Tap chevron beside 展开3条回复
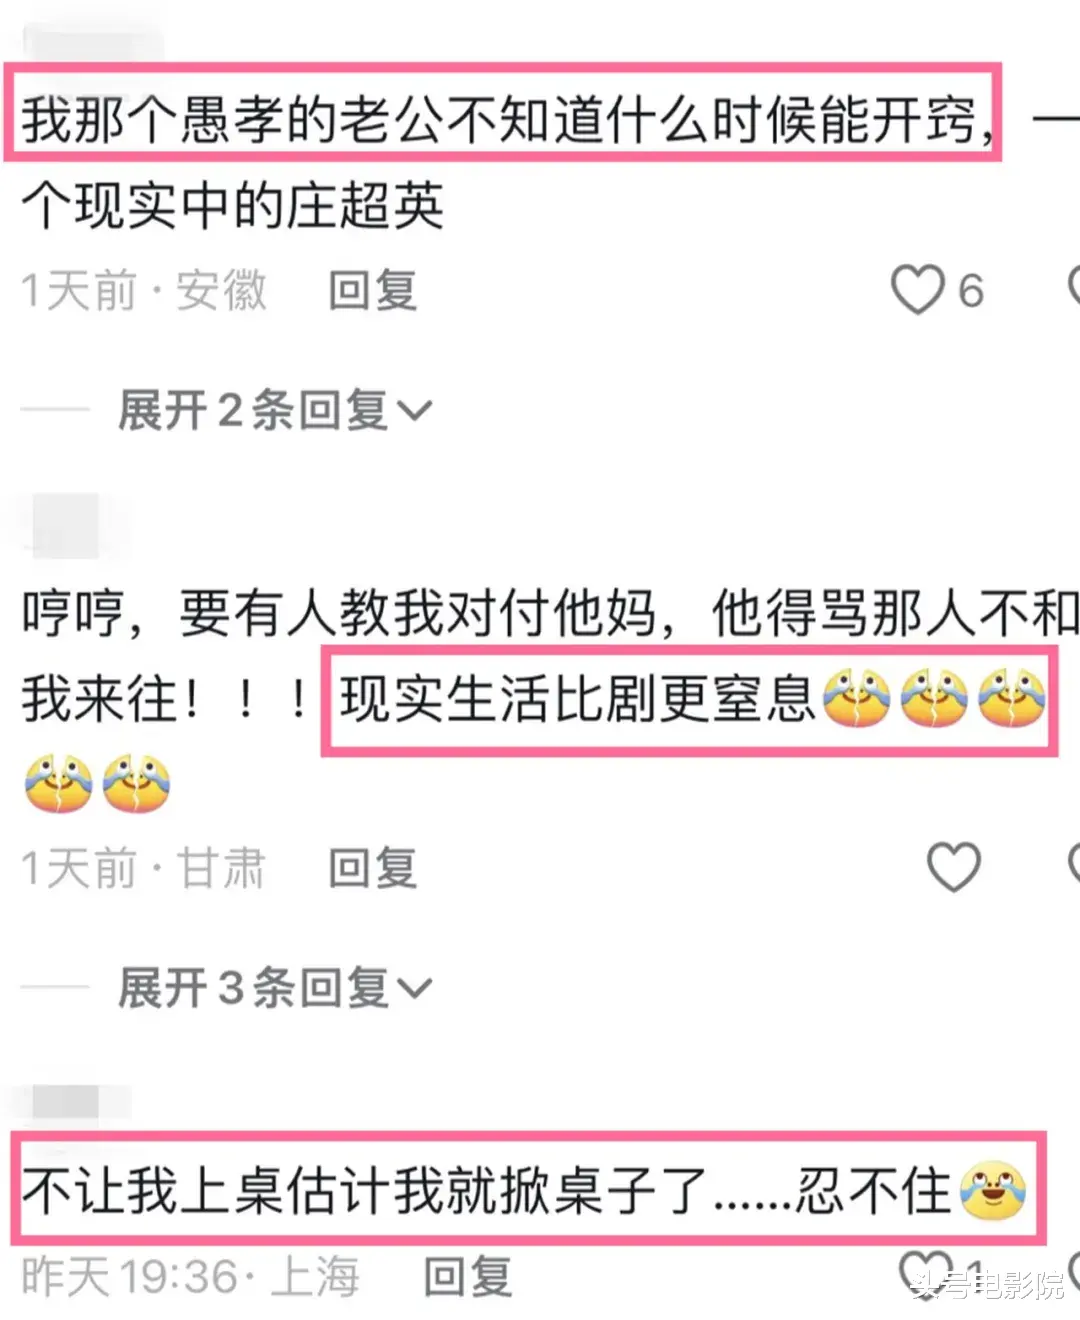This screenshot has height=1320, width=1080. 414,989
